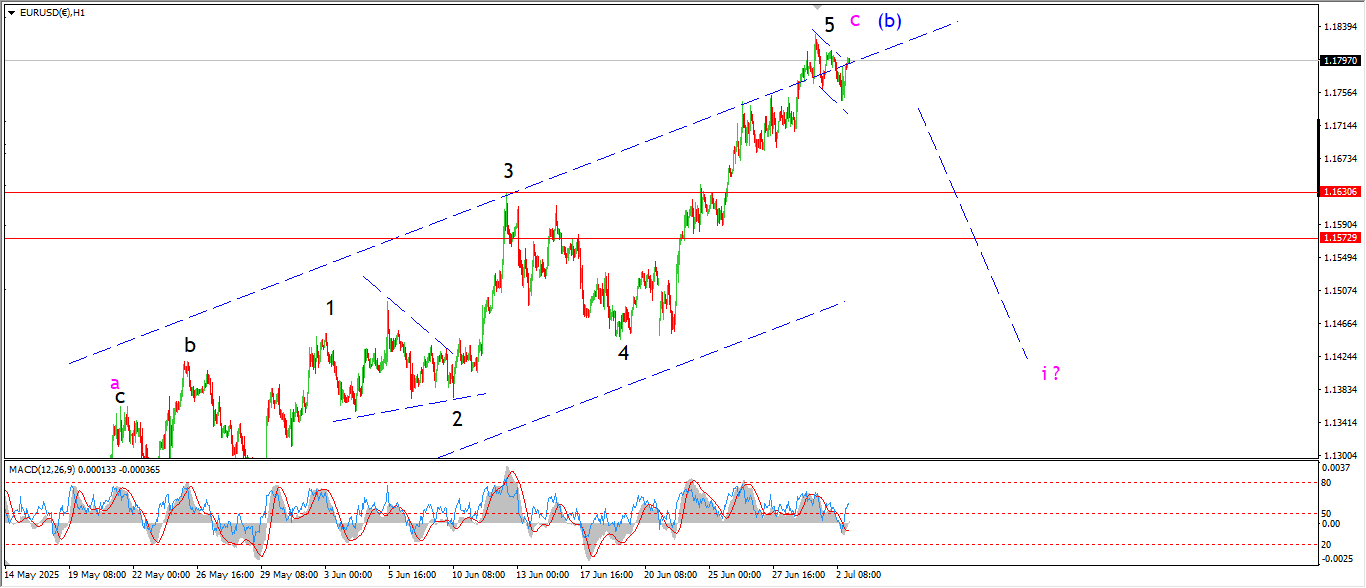Click the red 1.15729 price level tag
The height and width of the screenshot is (588, 1366).
1339,238
